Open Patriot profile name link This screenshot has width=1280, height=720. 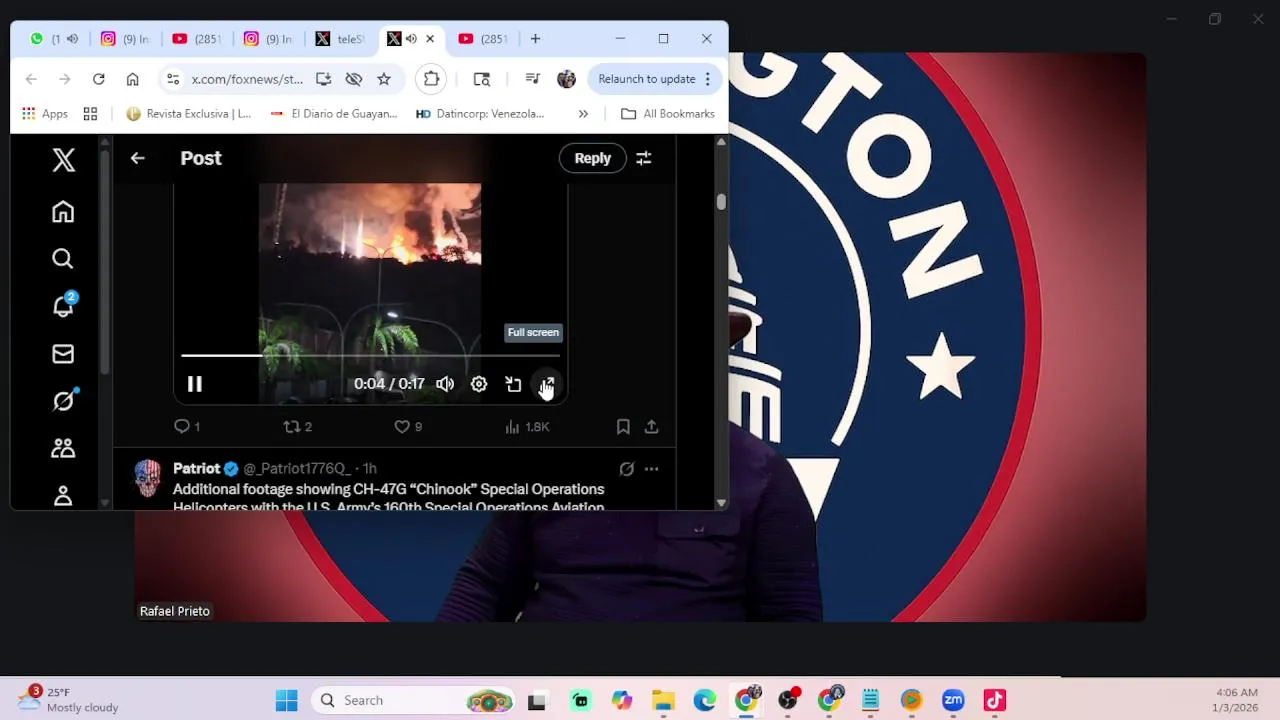(197, 468)
